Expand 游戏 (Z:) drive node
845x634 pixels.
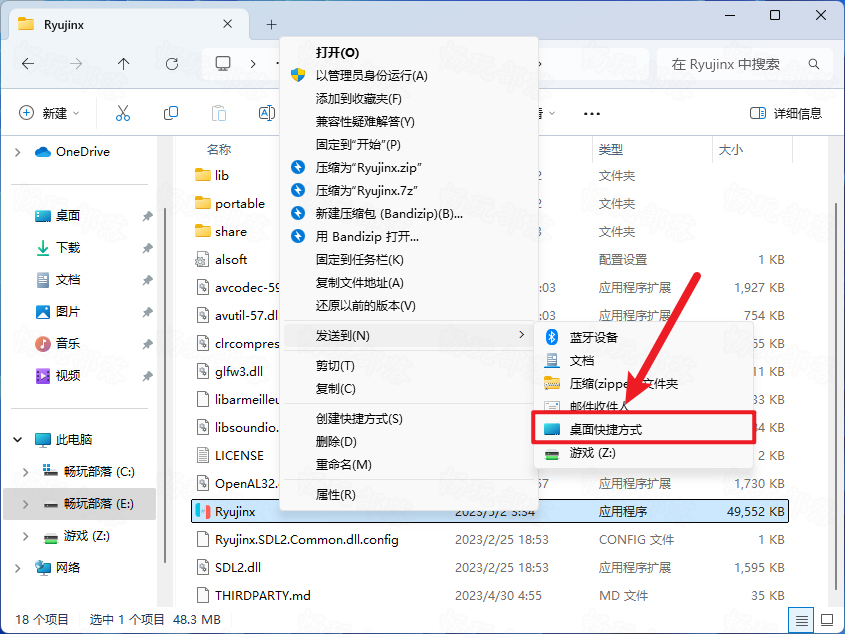click(x=25, y=536)
